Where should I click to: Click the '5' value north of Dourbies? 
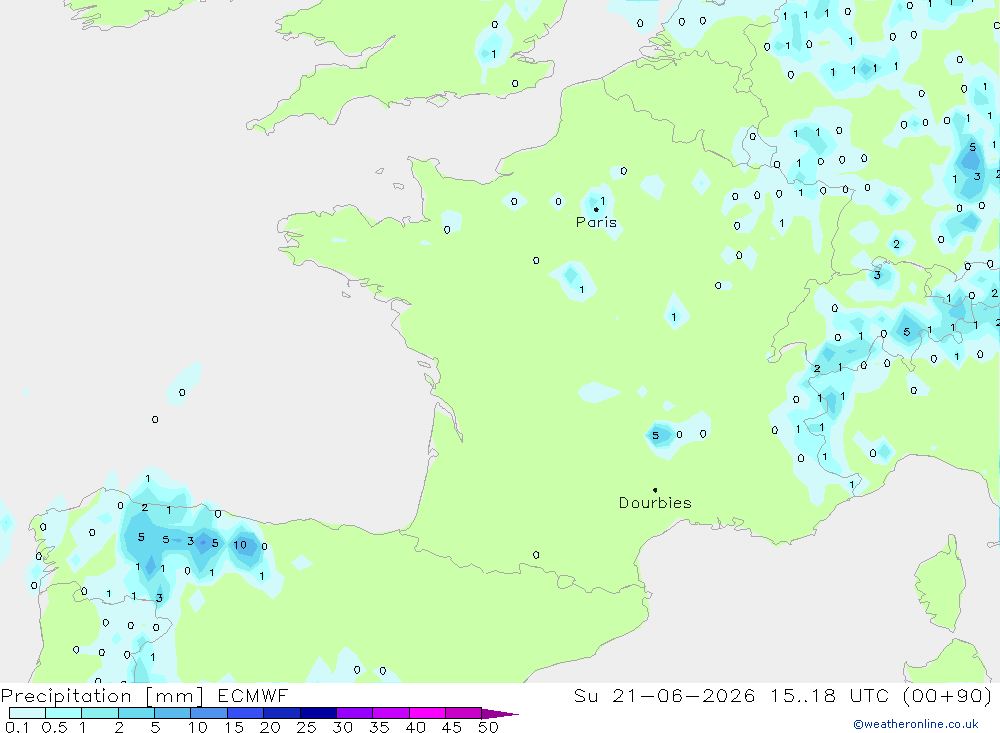tap(655, 436)
